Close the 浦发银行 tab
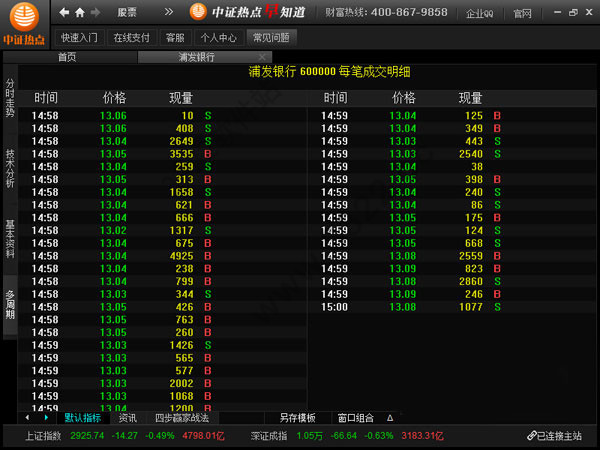This screenshot has height=450, width=600. [x=262, y=57]
